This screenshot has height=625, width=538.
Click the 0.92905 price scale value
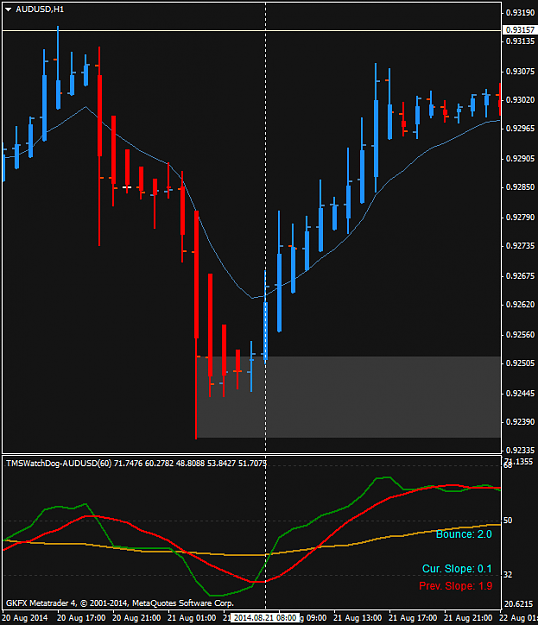click(x=520, y=159)
